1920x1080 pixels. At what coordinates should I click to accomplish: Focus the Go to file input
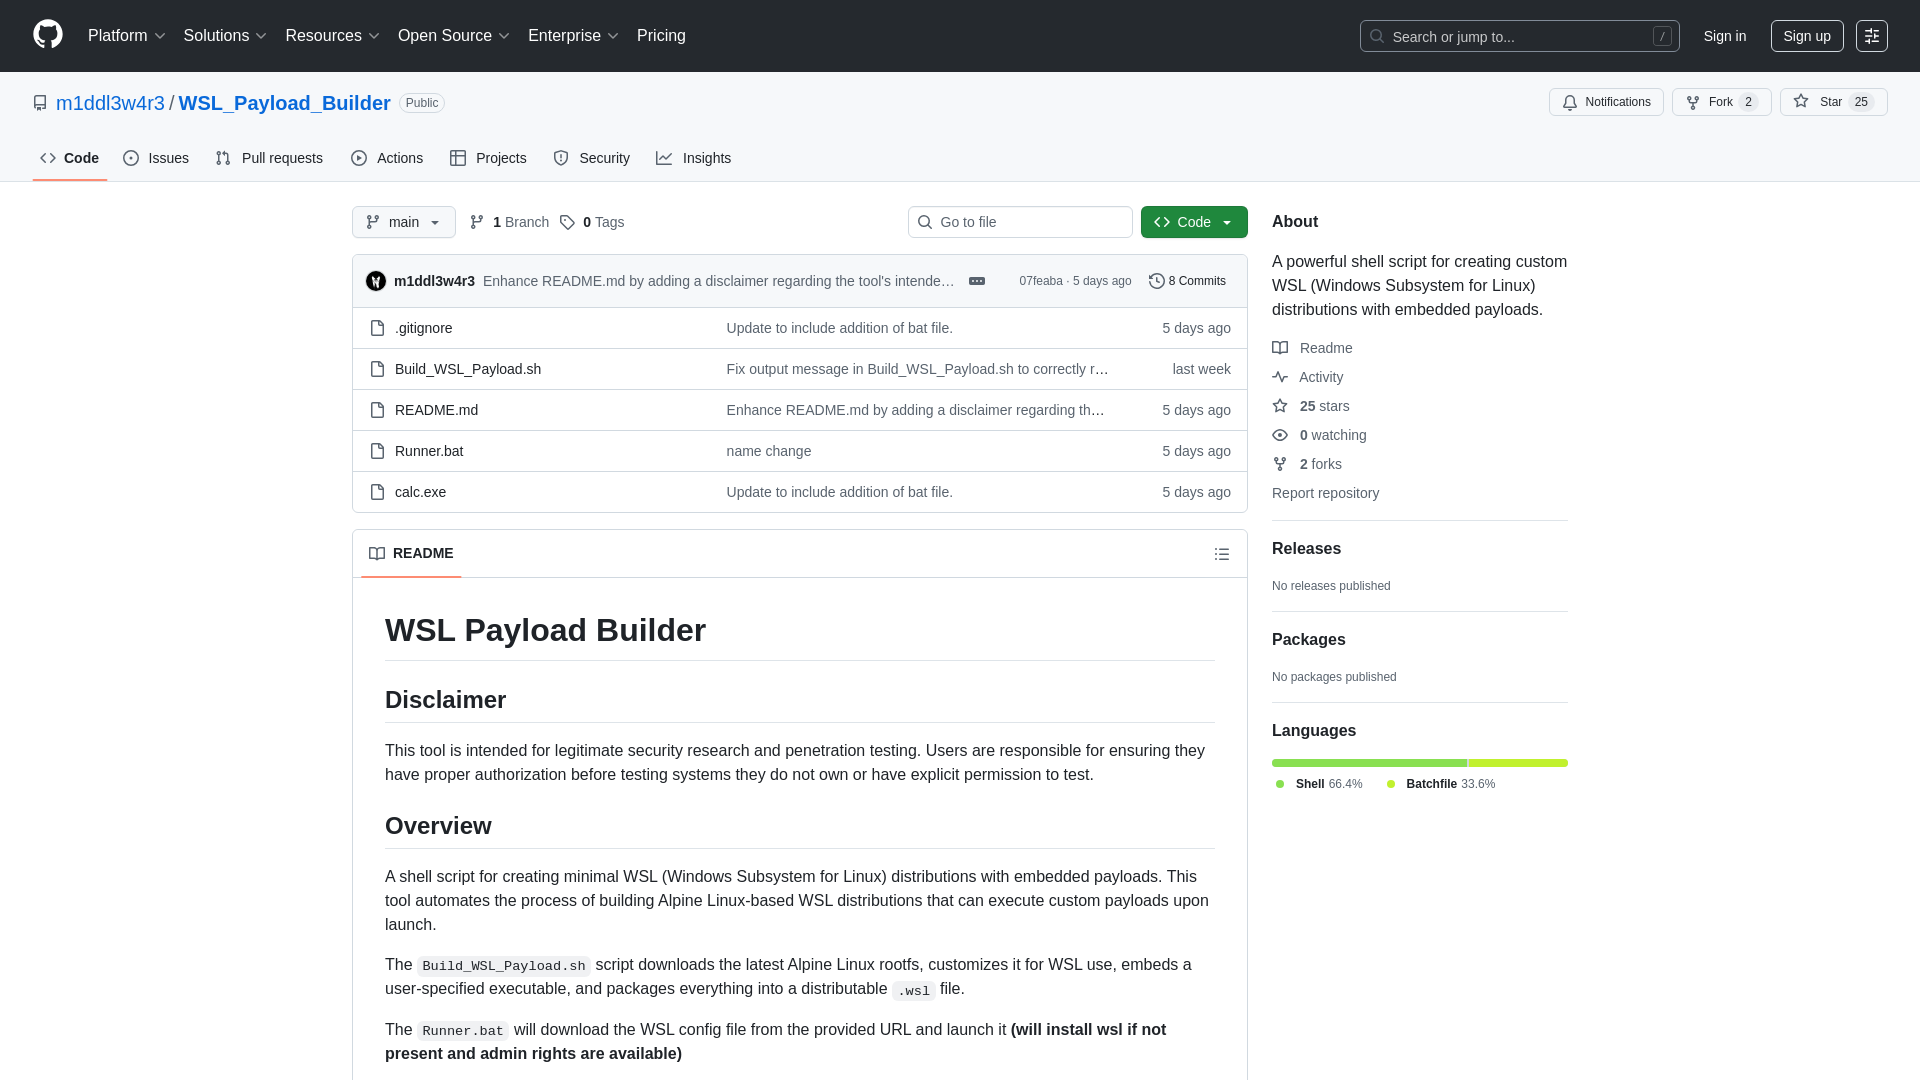click(x=1020, y=222)
